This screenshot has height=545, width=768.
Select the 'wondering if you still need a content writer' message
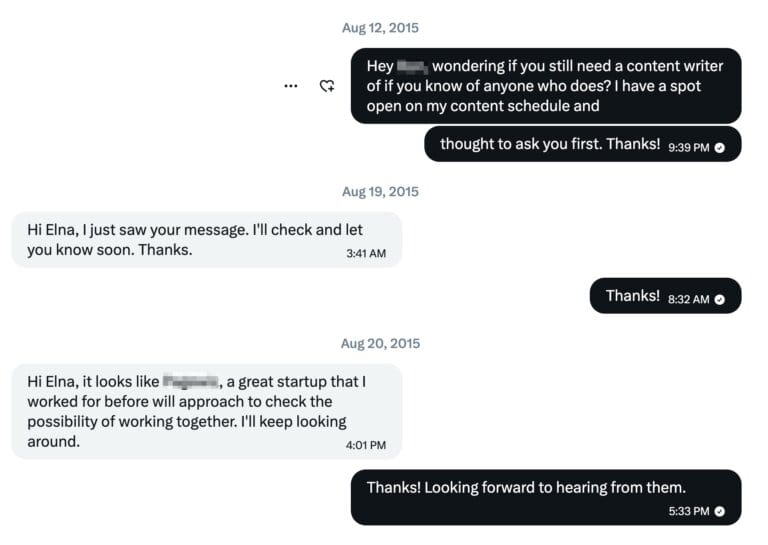pos(545,86)
